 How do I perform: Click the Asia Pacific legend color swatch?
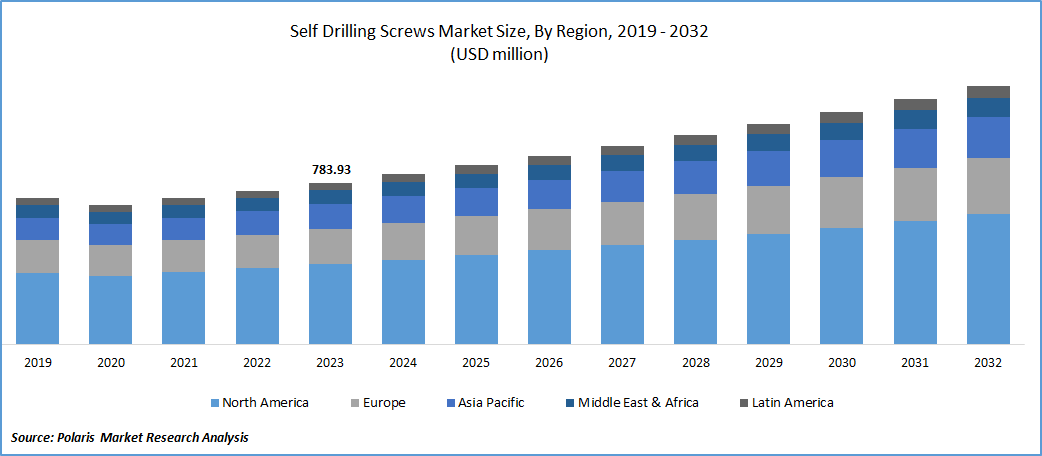coord(450,403)
